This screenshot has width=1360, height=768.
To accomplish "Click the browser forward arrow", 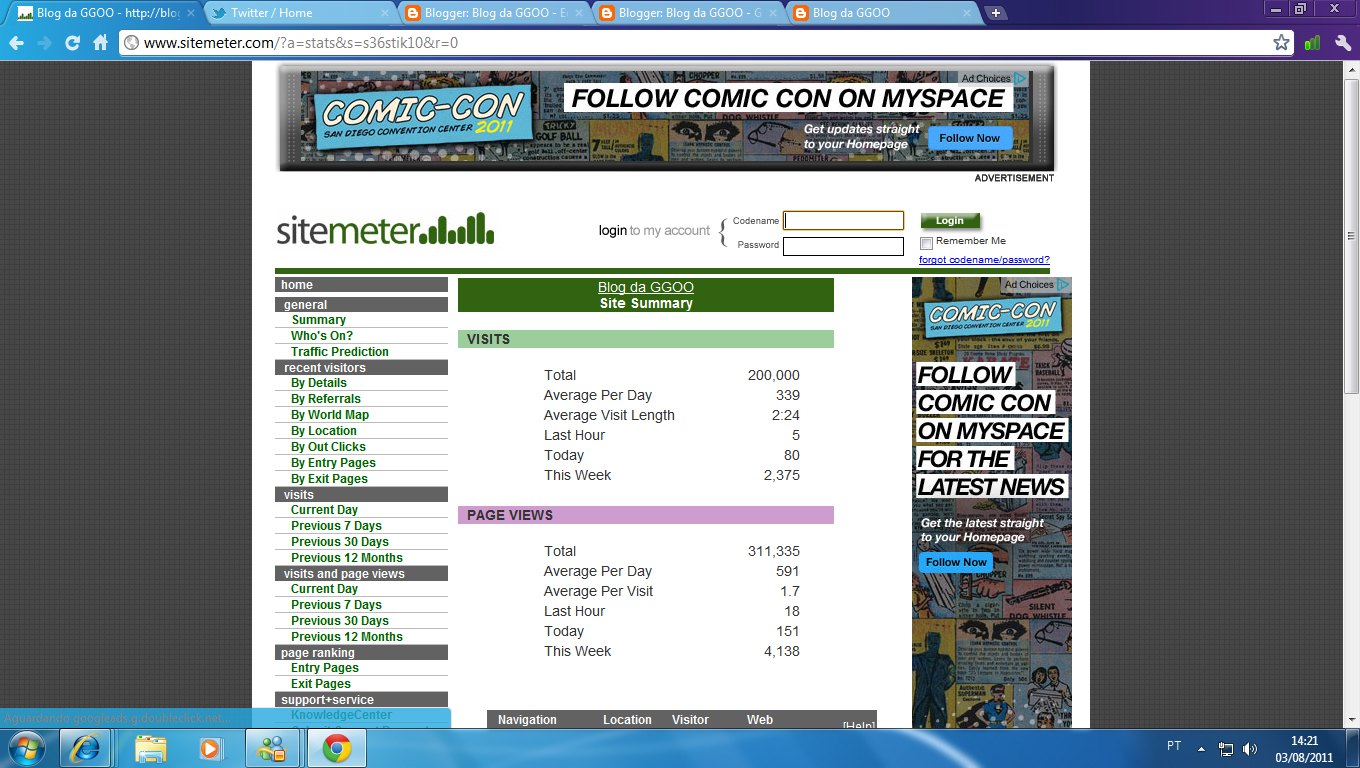I will (x=44, y=43).
